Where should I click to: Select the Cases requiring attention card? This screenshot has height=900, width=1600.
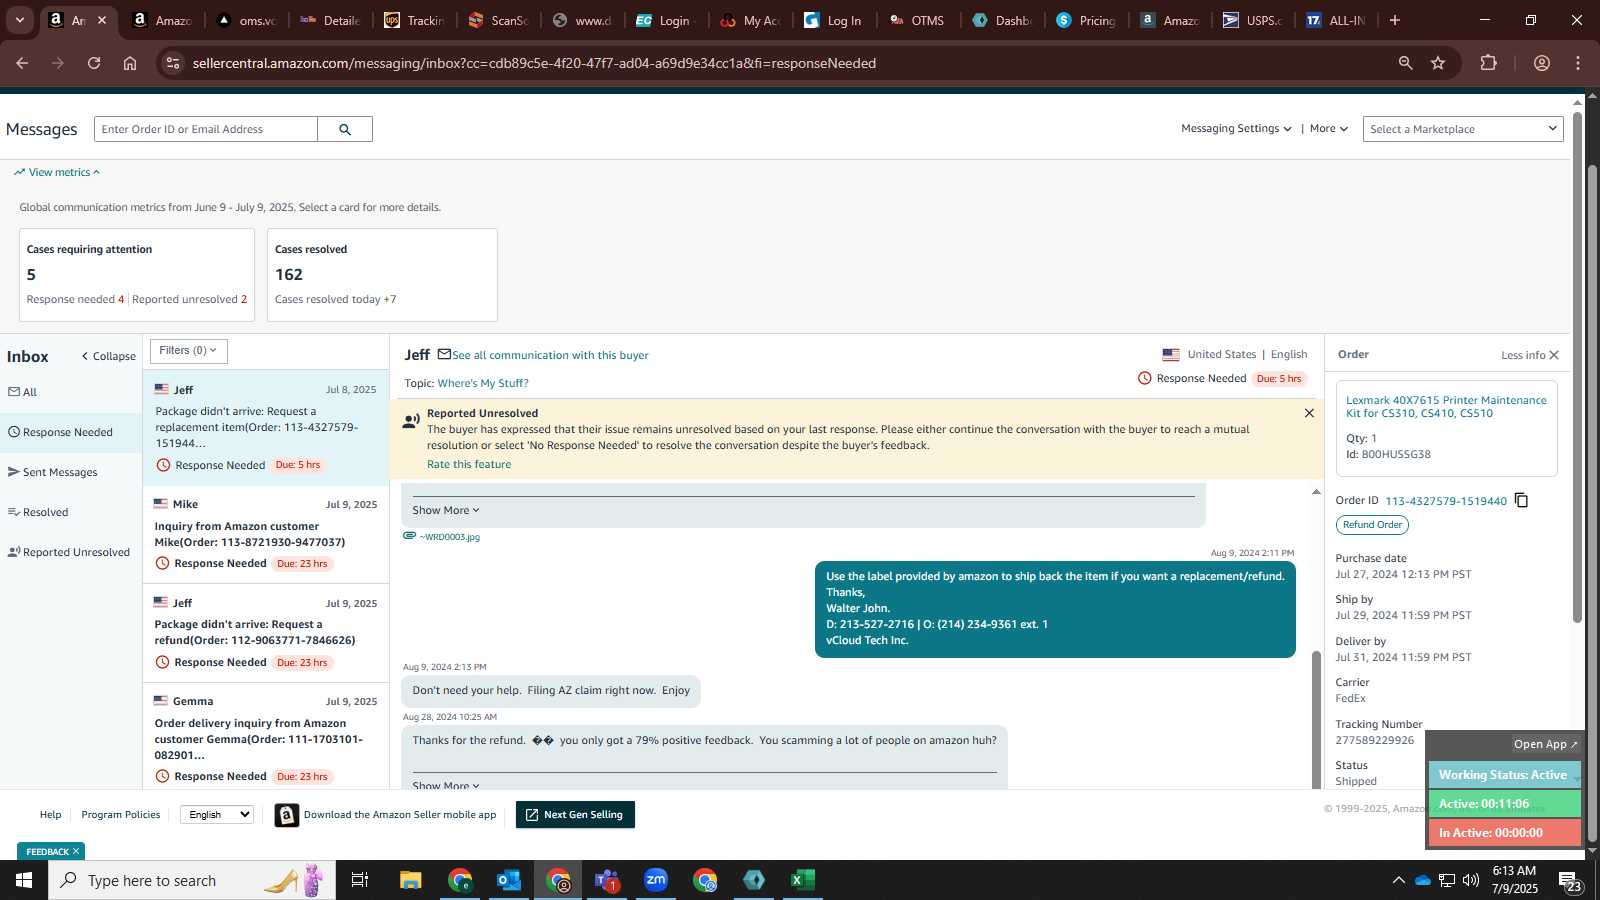tap(137, 275)
